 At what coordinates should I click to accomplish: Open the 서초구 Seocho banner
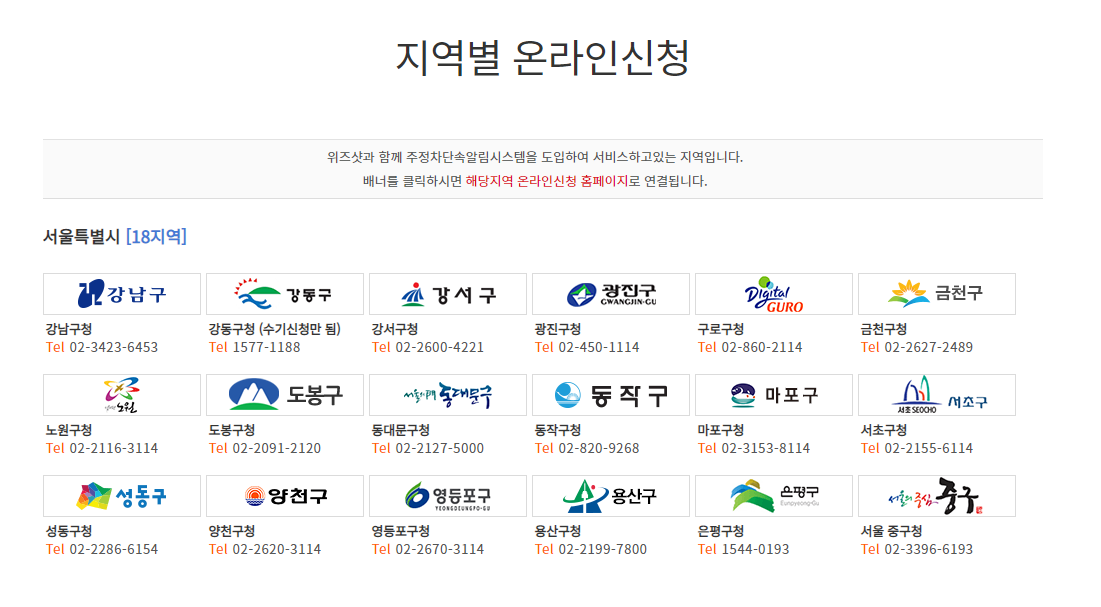[937, 395]
